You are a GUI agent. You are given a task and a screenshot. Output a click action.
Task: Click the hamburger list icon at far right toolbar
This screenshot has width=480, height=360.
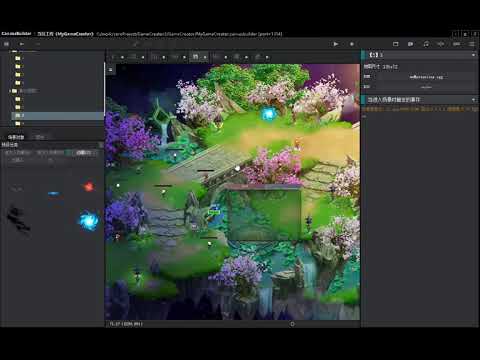coord(472,44)
